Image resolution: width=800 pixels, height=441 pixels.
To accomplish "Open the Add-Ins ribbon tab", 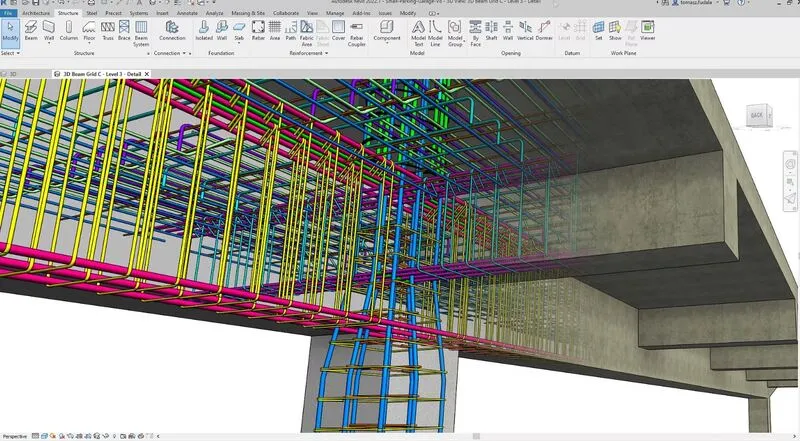I will 361,13.
